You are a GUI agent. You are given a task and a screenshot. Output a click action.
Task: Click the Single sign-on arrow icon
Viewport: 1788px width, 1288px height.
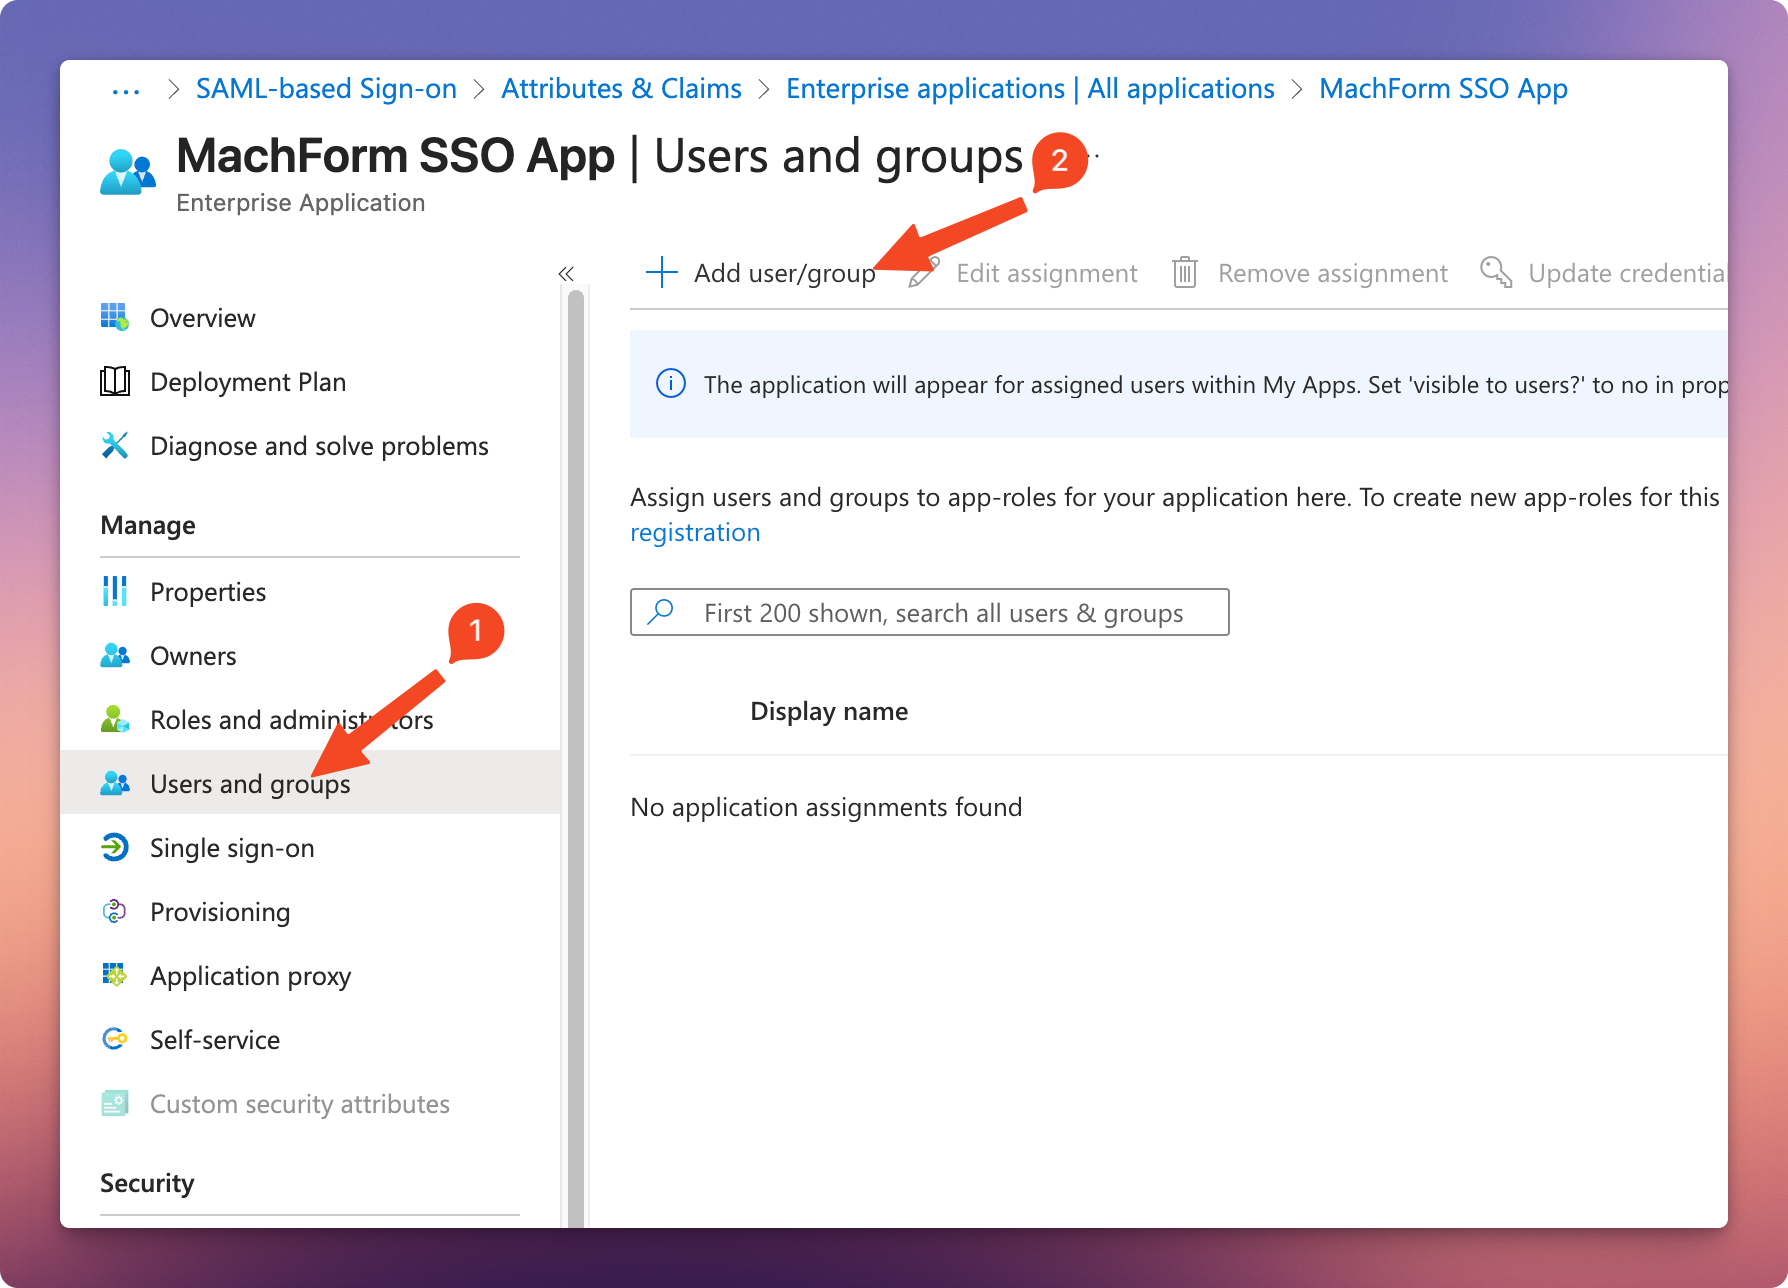pyautogui.click(x=115, y=847)
